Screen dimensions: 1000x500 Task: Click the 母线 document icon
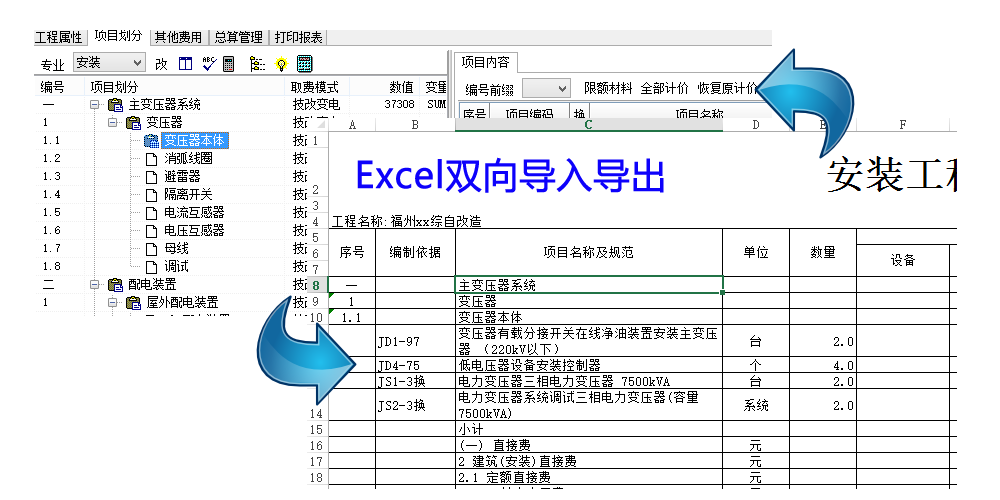click(151, 249)
